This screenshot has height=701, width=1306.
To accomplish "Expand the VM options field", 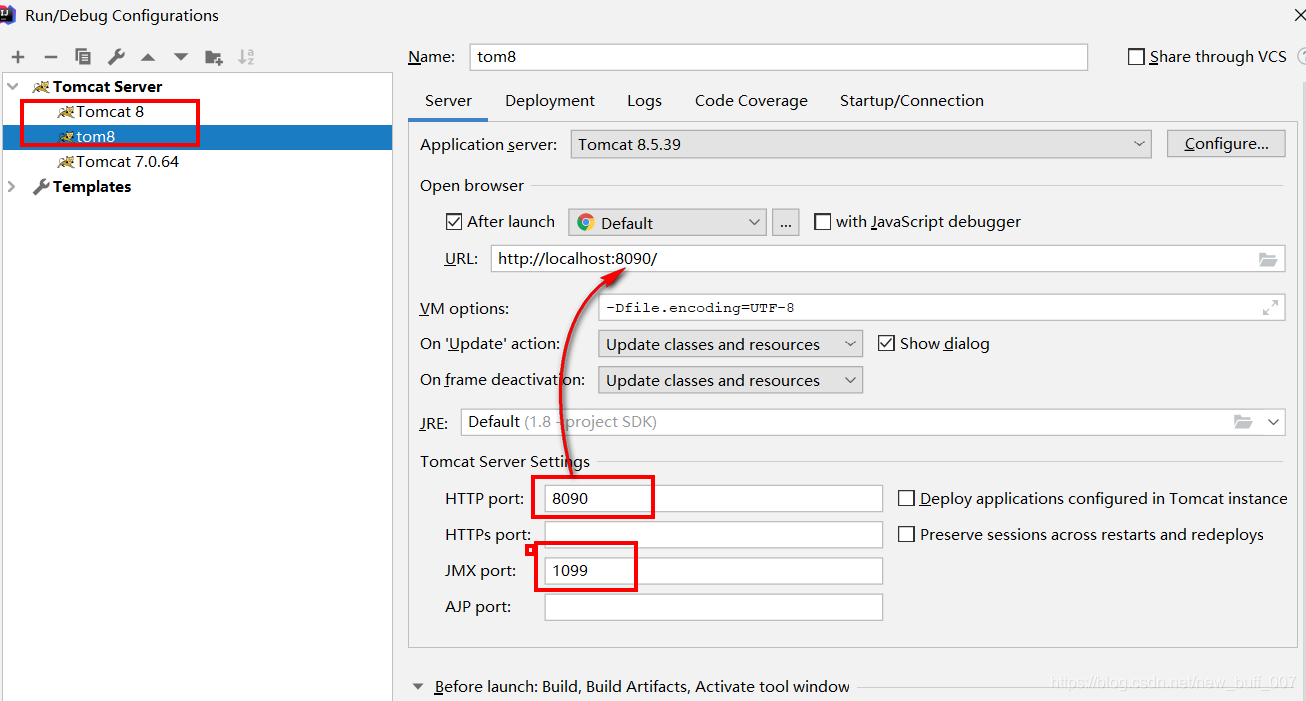I will point(1270,308).
